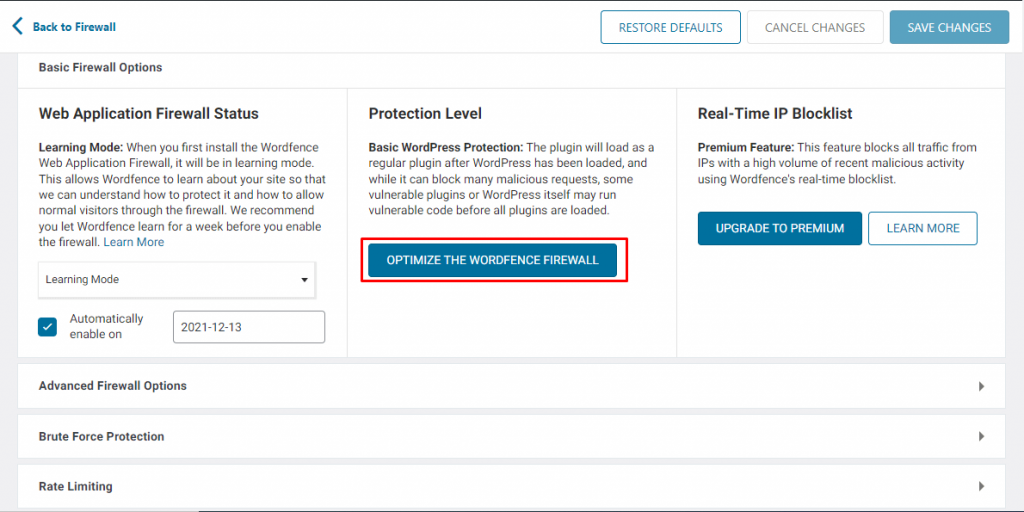
Task: Open the Back to Firewall link text
Action: click(x=74, y=27)
